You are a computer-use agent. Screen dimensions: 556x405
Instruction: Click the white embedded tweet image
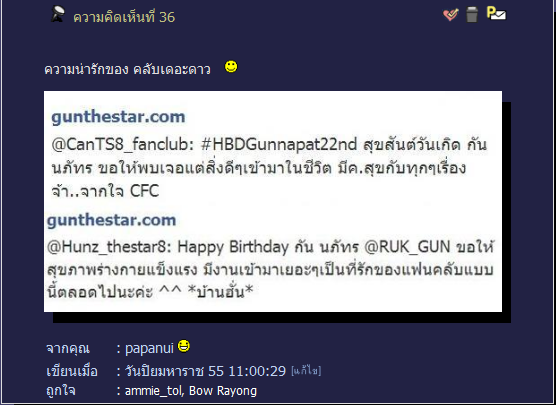(273, 201)
